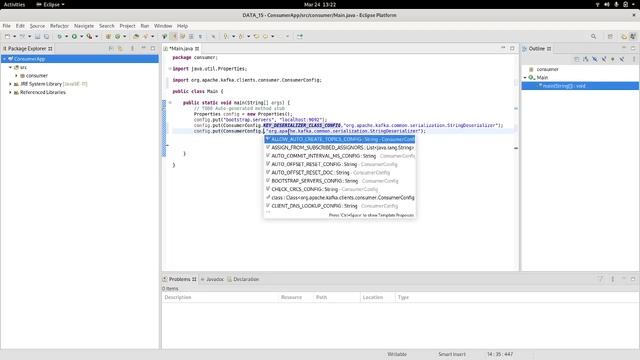Click the toolbar Search flashlight icon
The image size is (640, 360).
point(146,36)
